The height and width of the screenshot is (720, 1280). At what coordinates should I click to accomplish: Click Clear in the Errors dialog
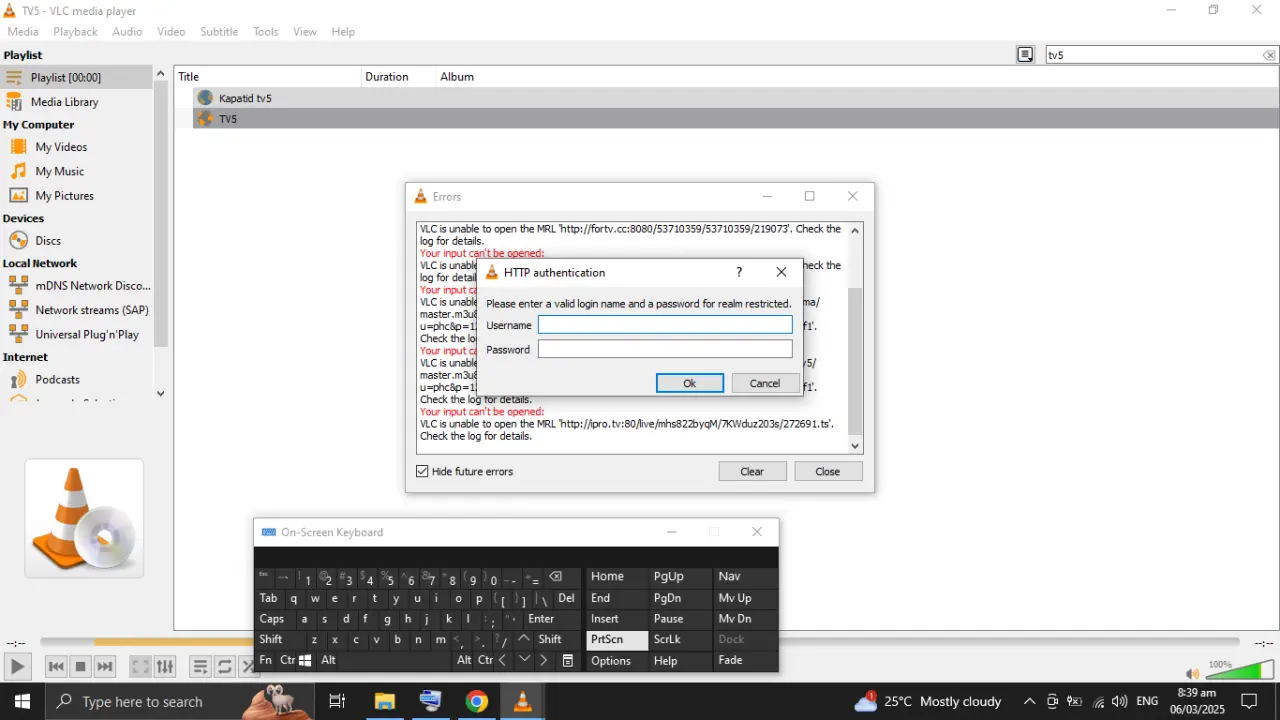(752, 472)
